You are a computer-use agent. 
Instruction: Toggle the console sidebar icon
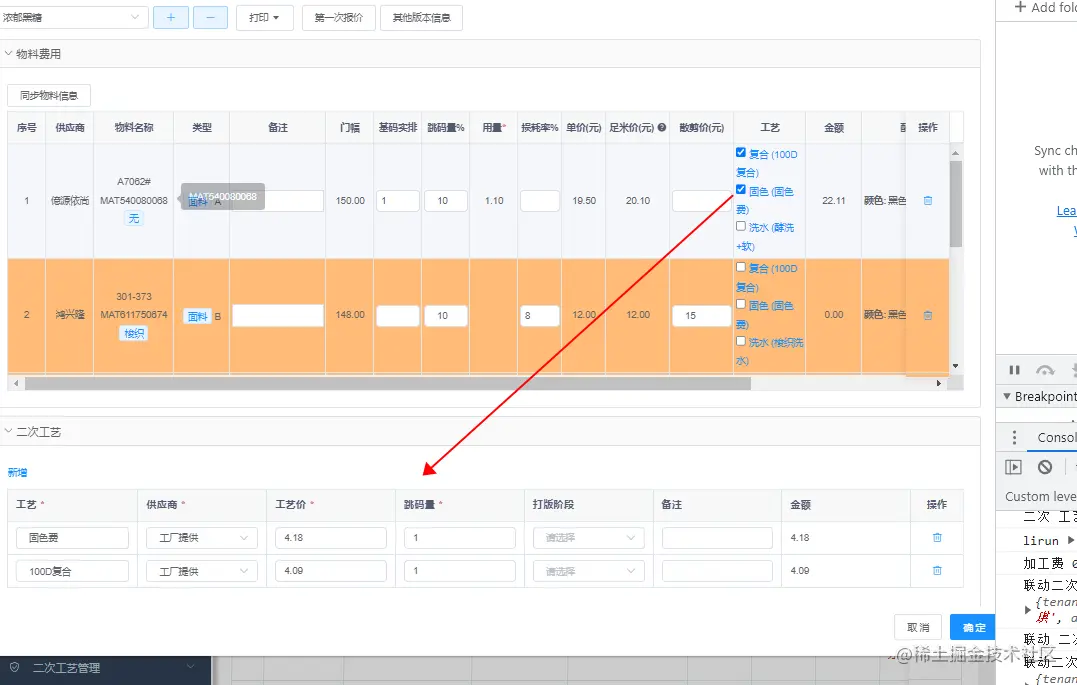point(1013,467)
